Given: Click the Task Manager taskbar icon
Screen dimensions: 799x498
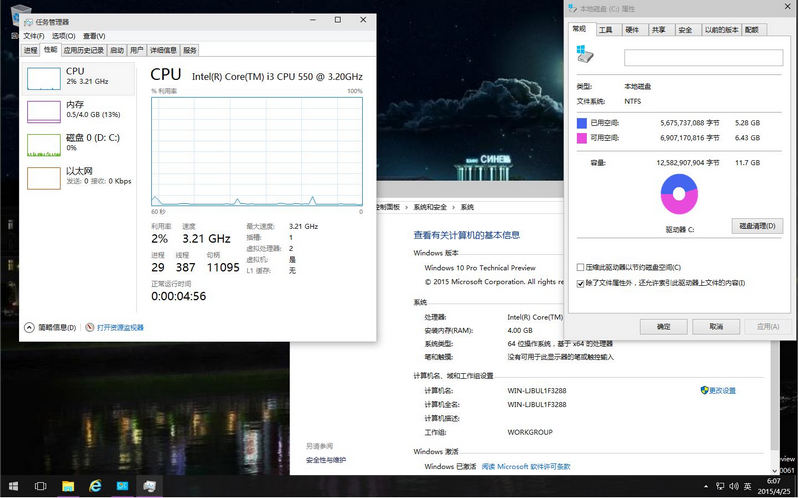Looking at the screenshot, I should click(x=149, y=486).
